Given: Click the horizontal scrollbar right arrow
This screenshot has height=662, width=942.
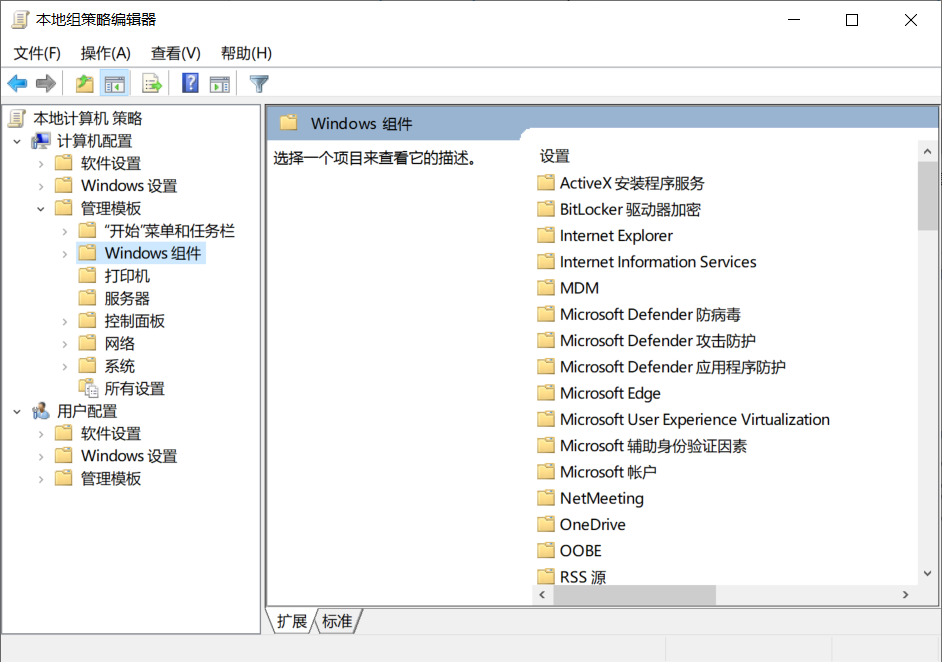Looking at the screenshot, I should pyautogui.click(x=905, y=595).
